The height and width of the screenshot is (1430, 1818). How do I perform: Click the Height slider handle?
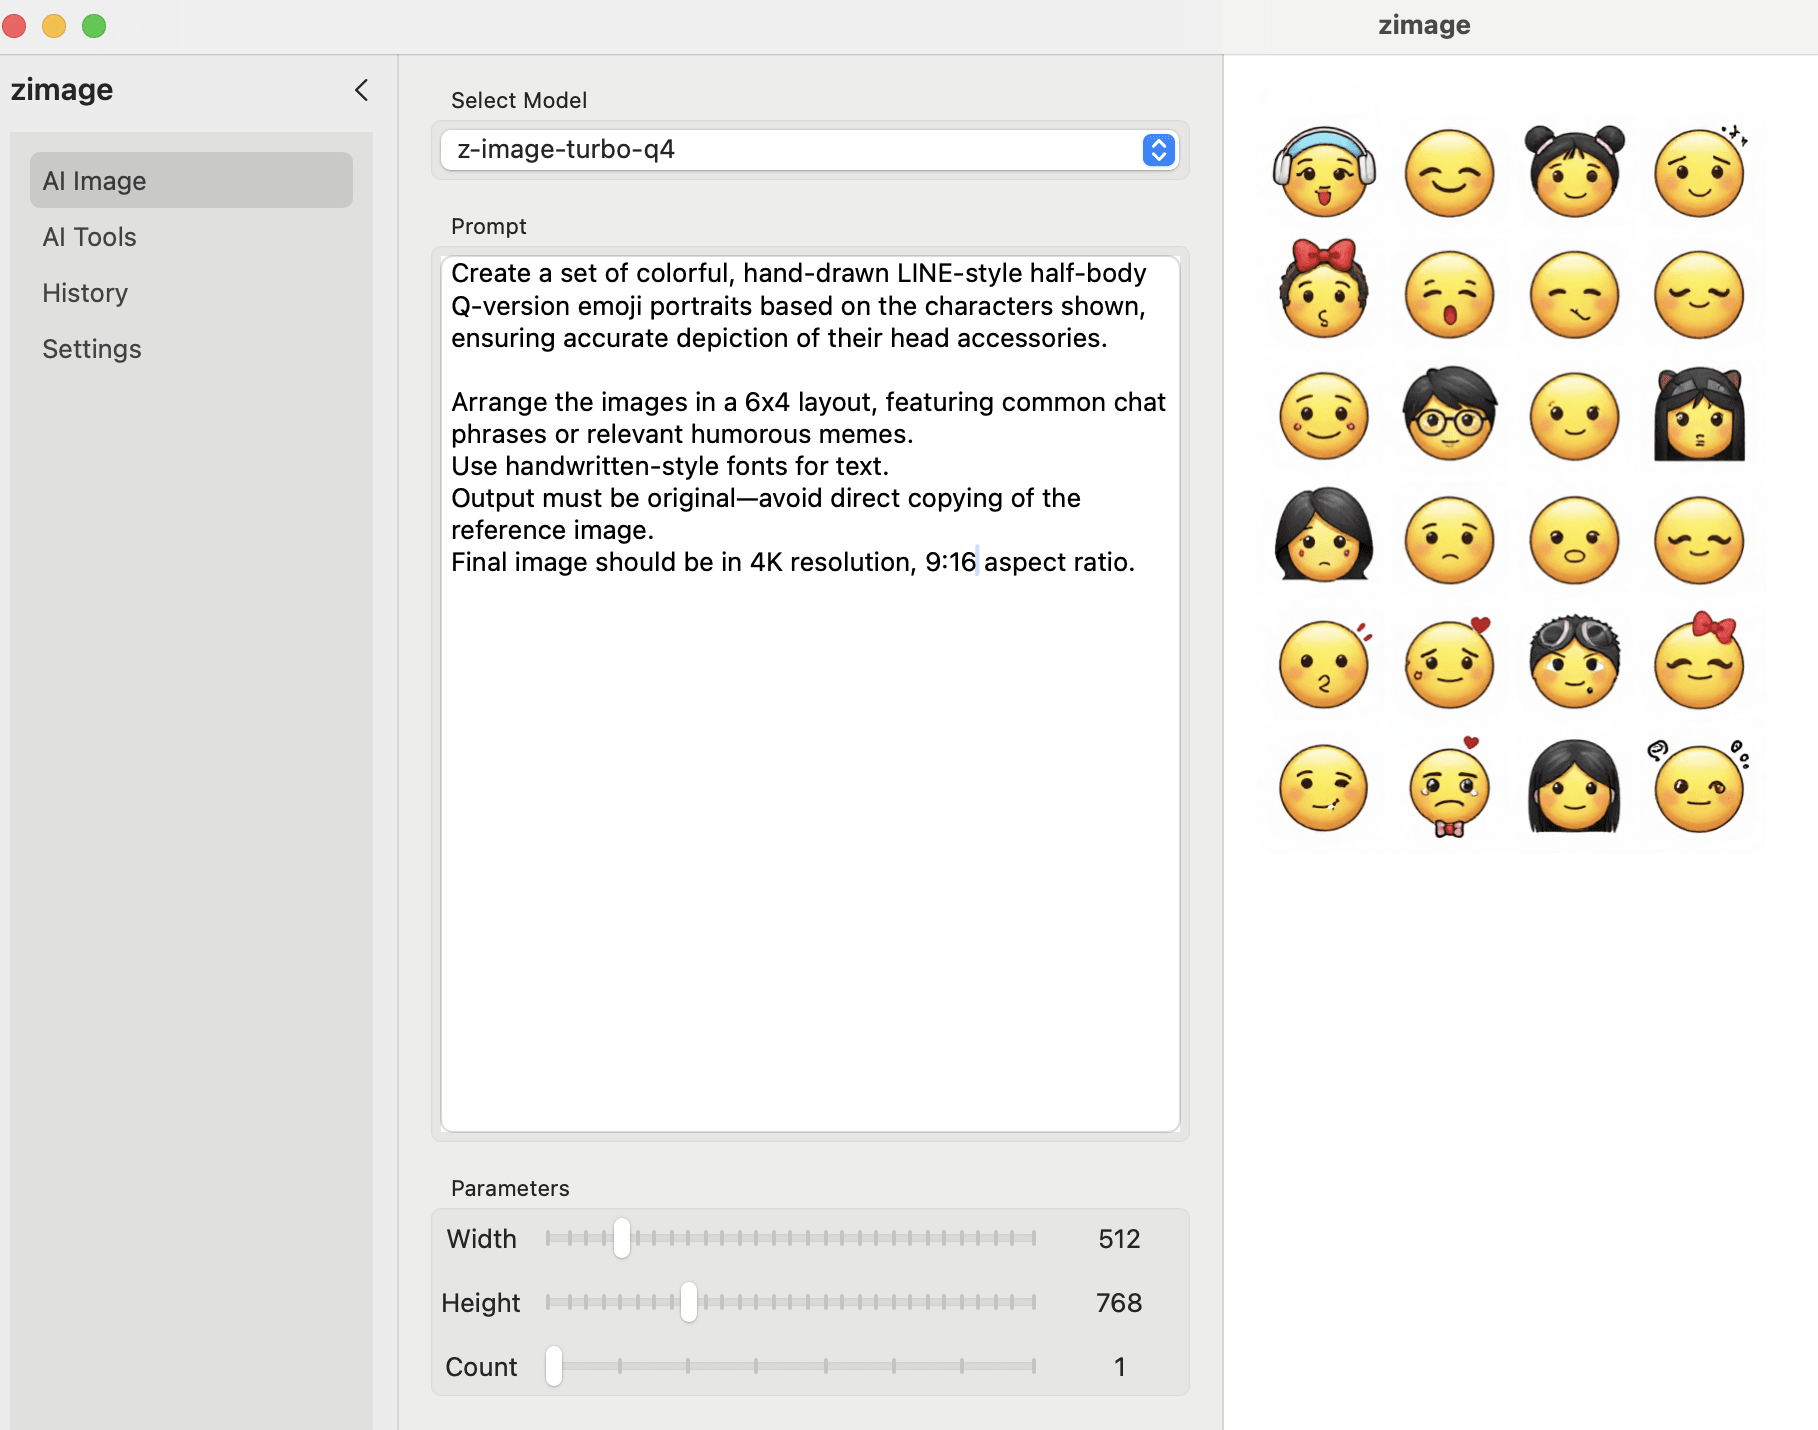(689, 1302)
